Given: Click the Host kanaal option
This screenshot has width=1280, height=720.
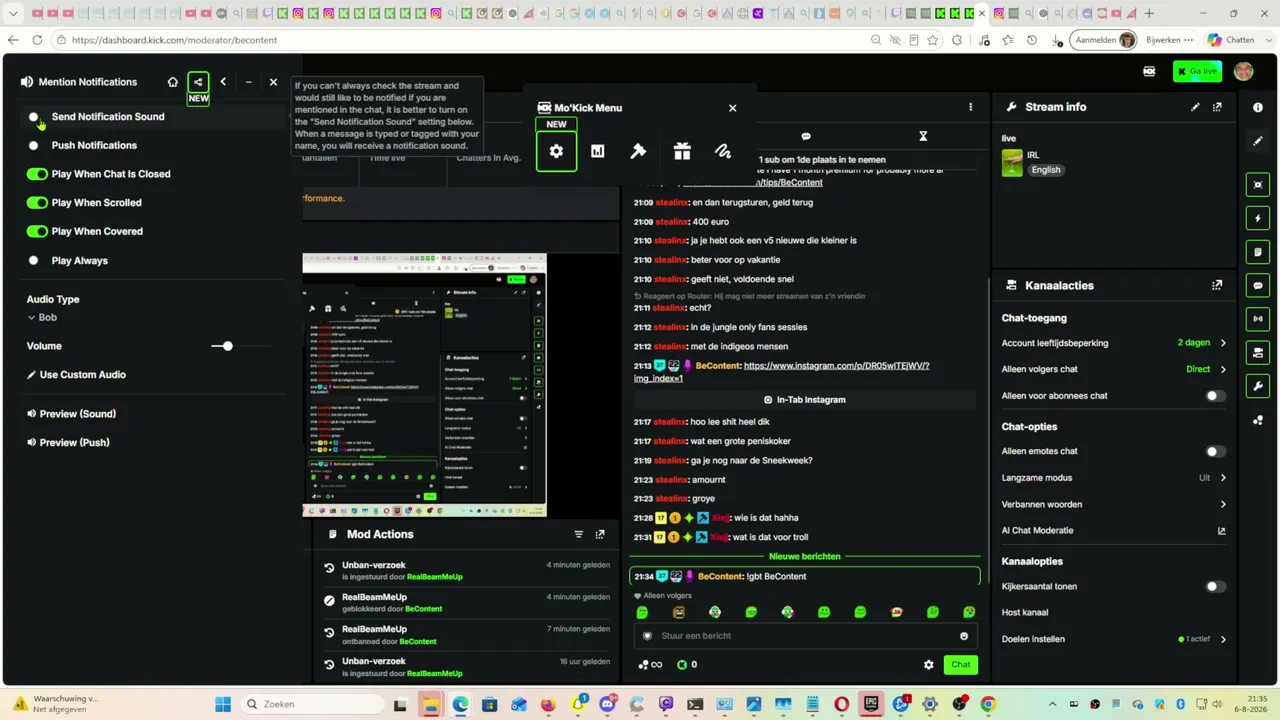Looking at the screenshot, I should click(x=1025, y=613).
